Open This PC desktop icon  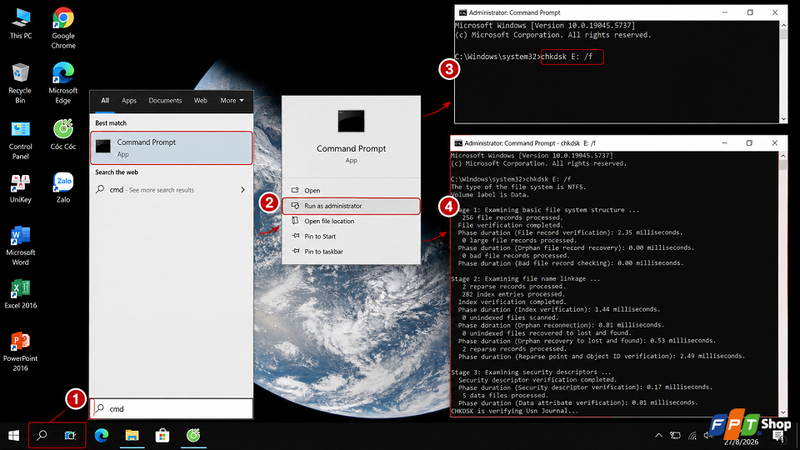pos(20,24)
